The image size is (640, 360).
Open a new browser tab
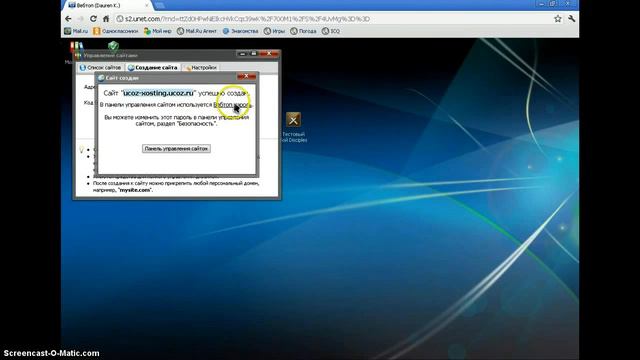160,5
